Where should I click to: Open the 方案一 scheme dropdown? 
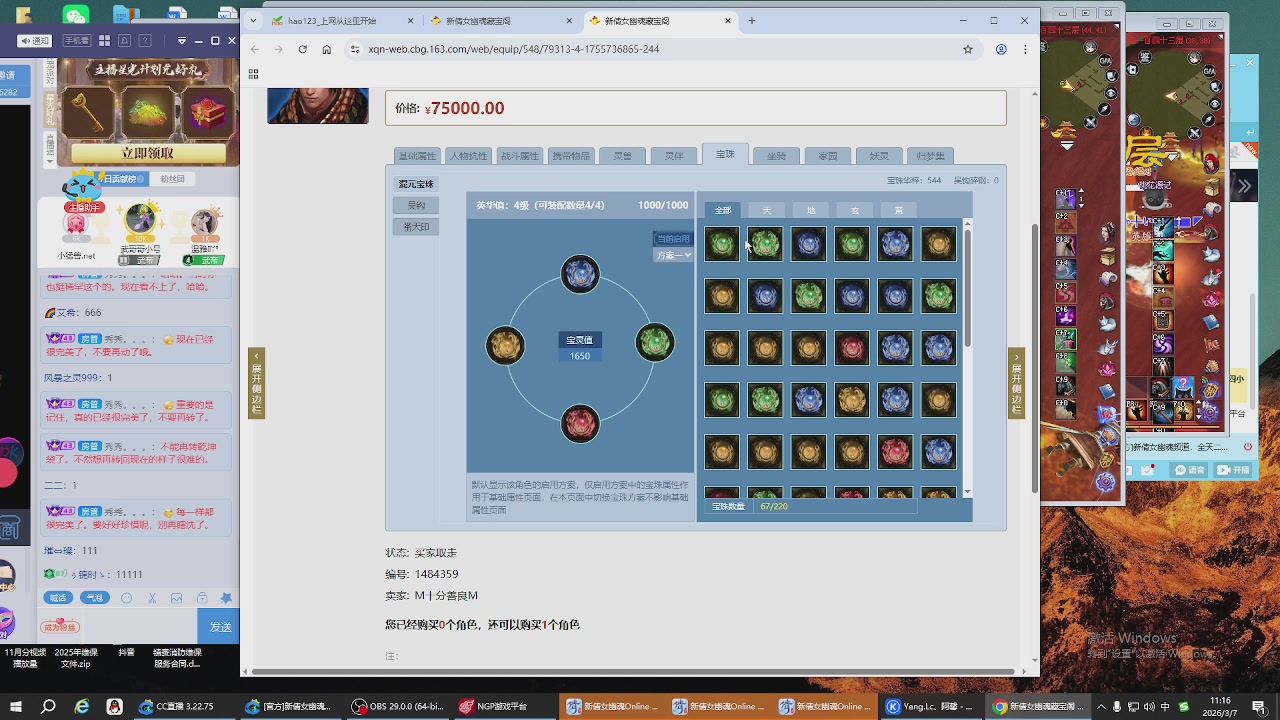click(x=673, y=255)
